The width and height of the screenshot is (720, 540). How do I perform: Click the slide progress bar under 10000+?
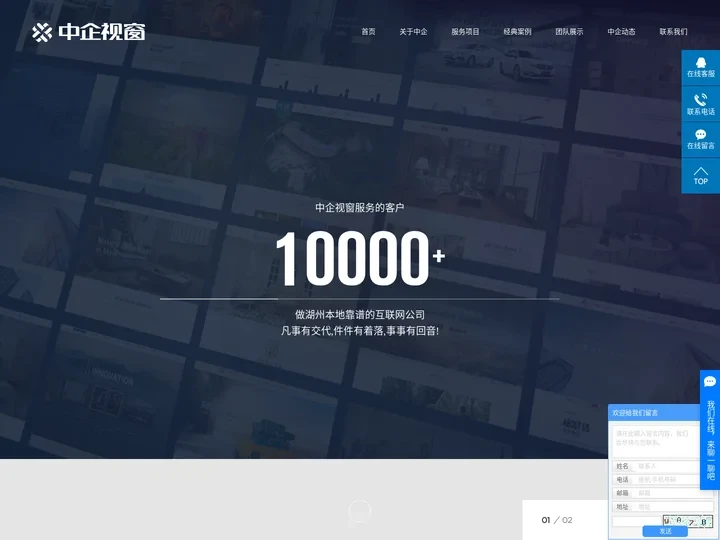(360, 299)
